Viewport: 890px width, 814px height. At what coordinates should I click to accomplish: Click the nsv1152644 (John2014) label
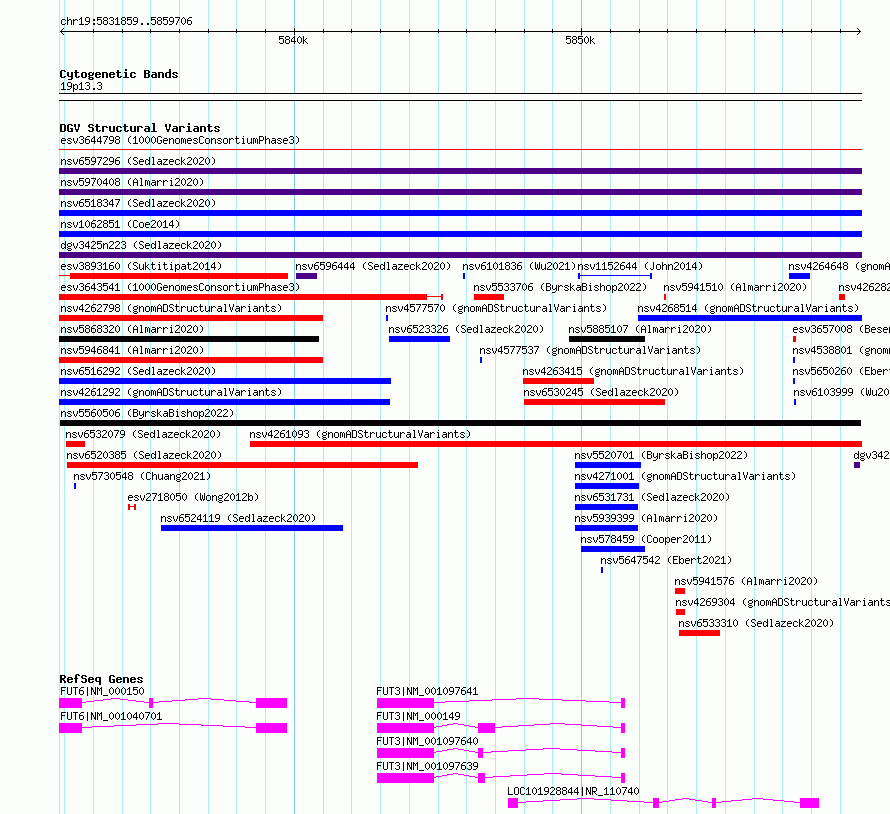640,266
